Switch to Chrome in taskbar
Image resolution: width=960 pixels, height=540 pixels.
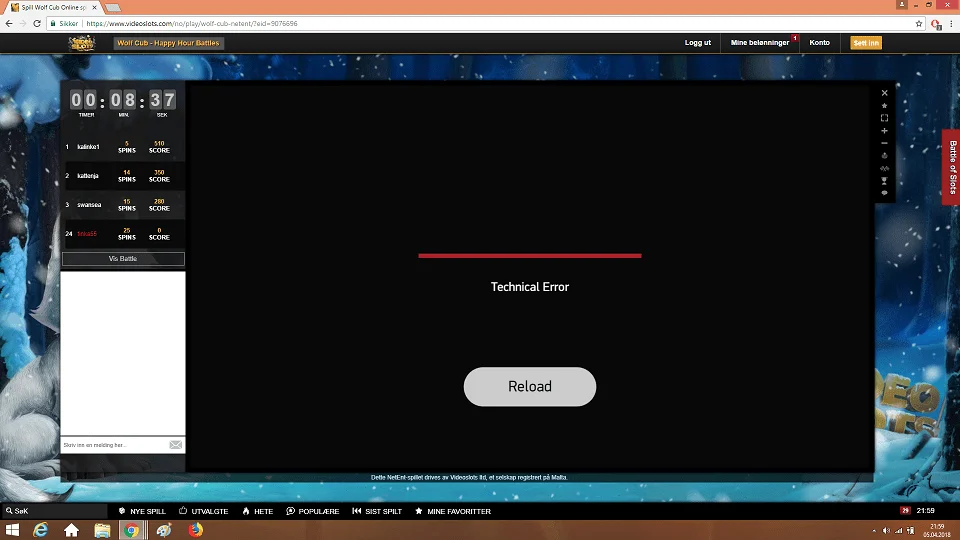pos(131,530)
